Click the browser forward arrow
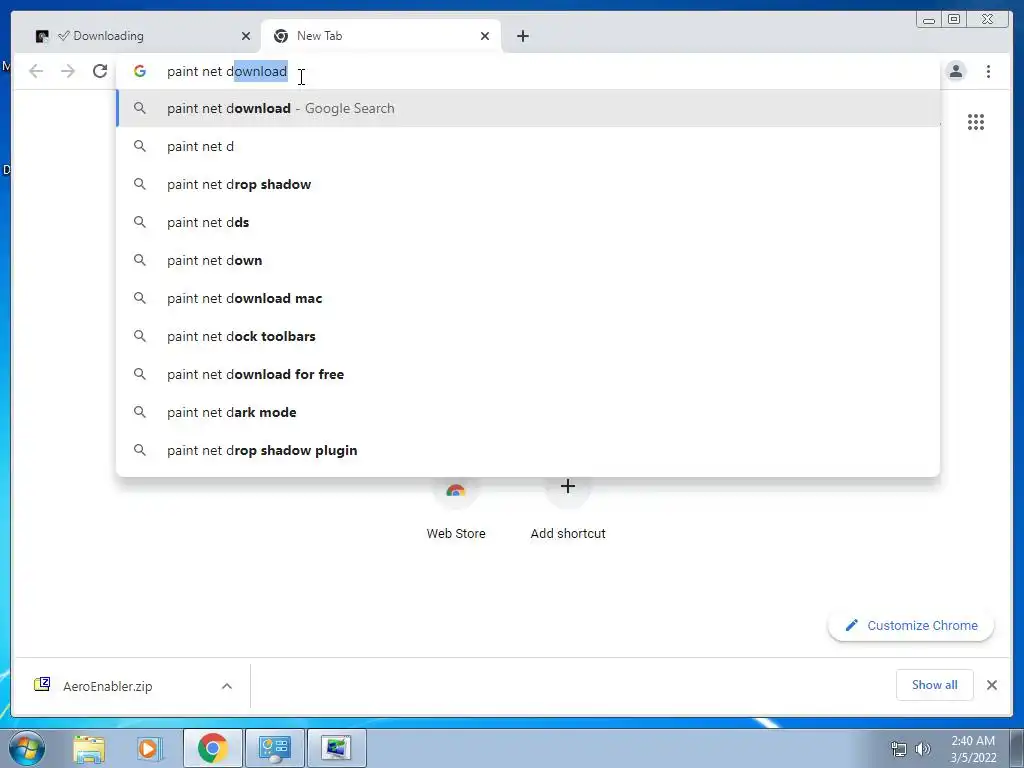Viewport: 1024px width, 768px height. pyautogui.click(x=68, y=71)
